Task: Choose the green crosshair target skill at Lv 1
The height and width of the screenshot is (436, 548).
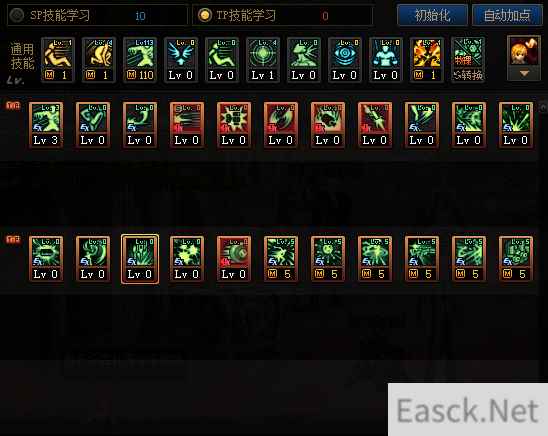Action: [263, 60]
